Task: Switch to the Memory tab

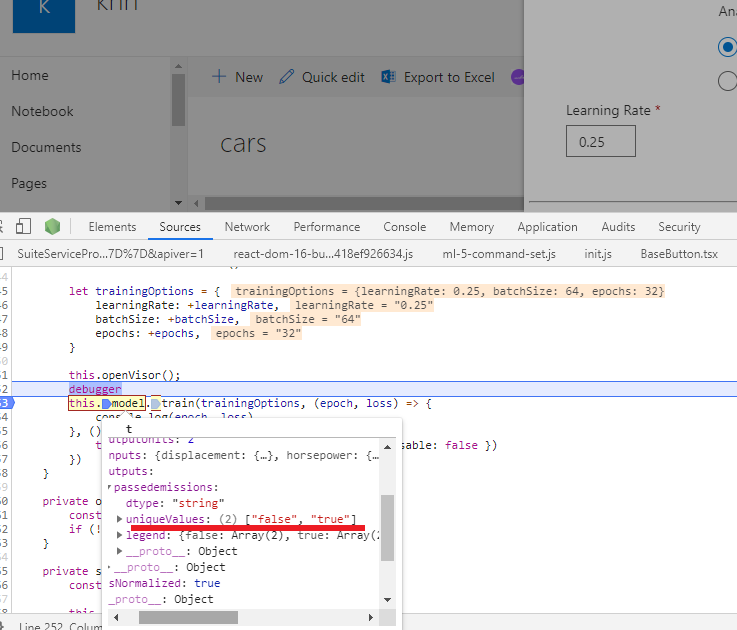Action: click(472, 227)
